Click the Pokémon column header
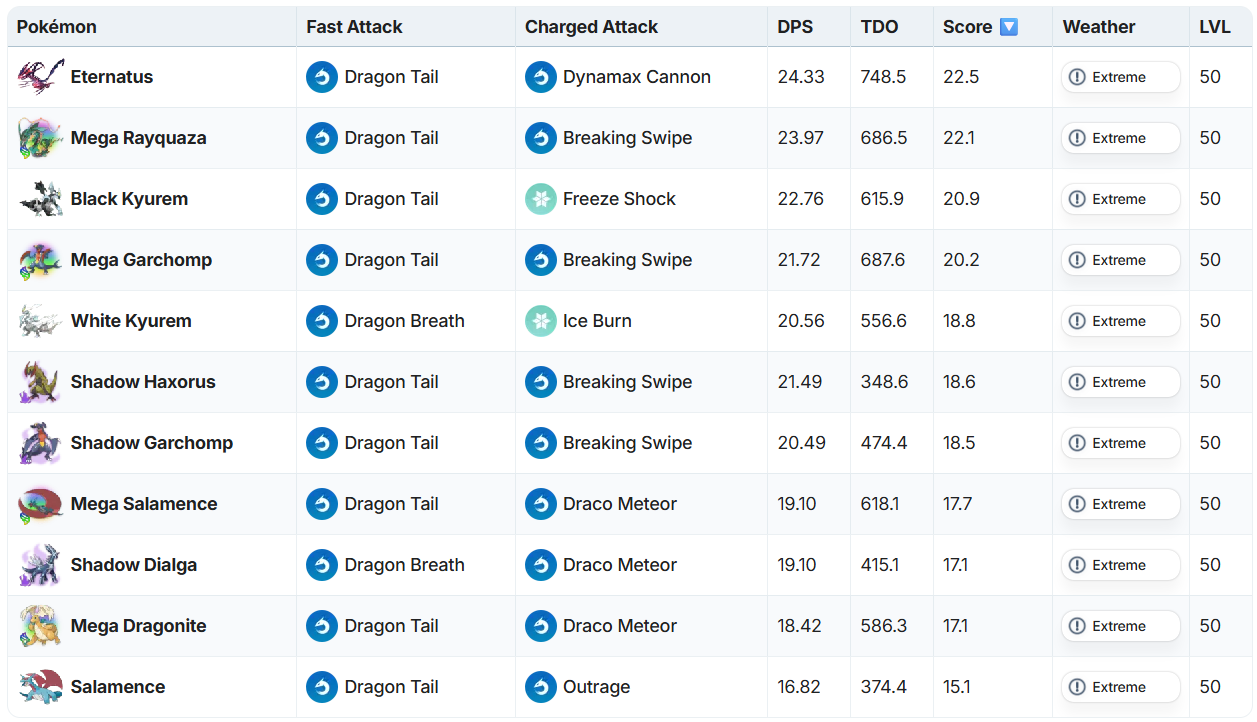Viewport: 1257px width, 722px height. pyautogui.click(x=57, y=27)
